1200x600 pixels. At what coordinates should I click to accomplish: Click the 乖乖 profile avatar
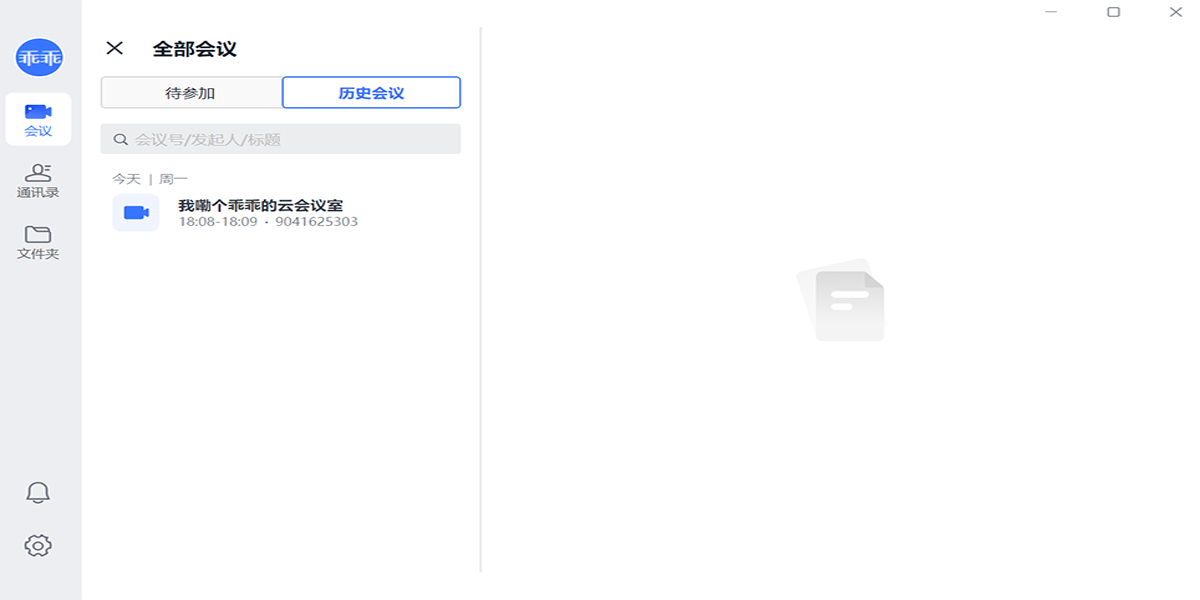(x=39, y=58)
